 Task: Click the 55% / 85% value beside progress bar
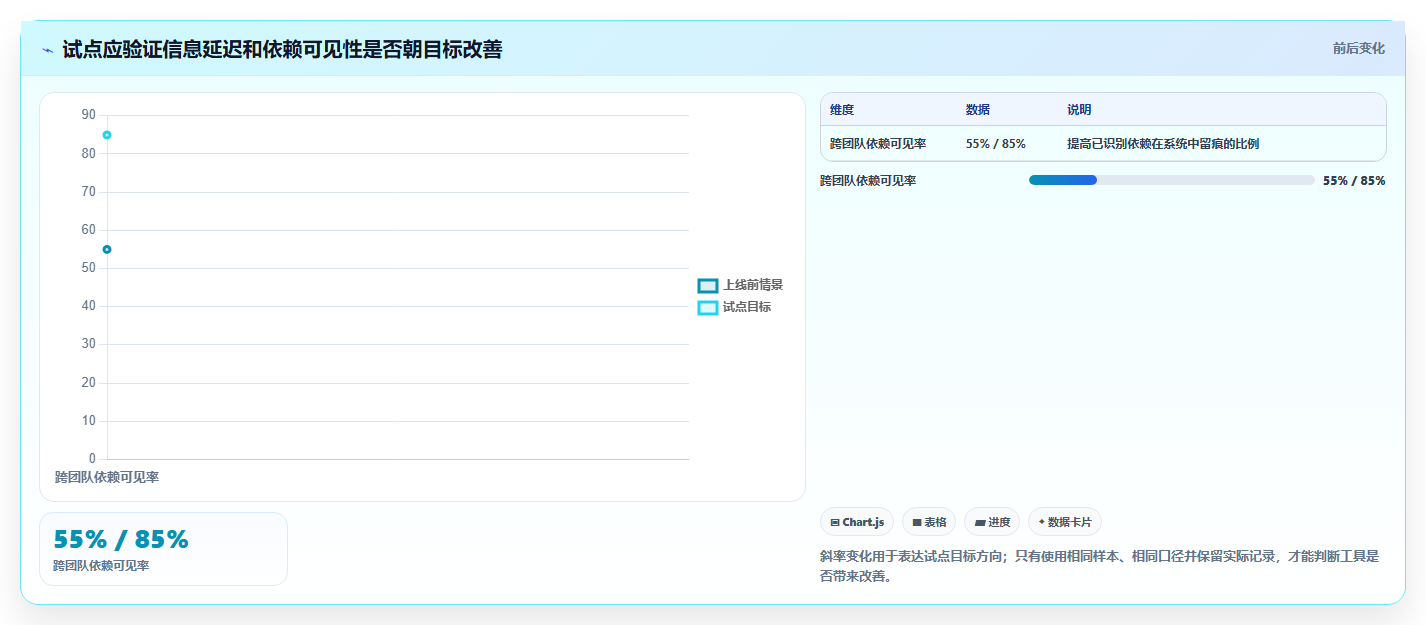(x=1354, y=181)
